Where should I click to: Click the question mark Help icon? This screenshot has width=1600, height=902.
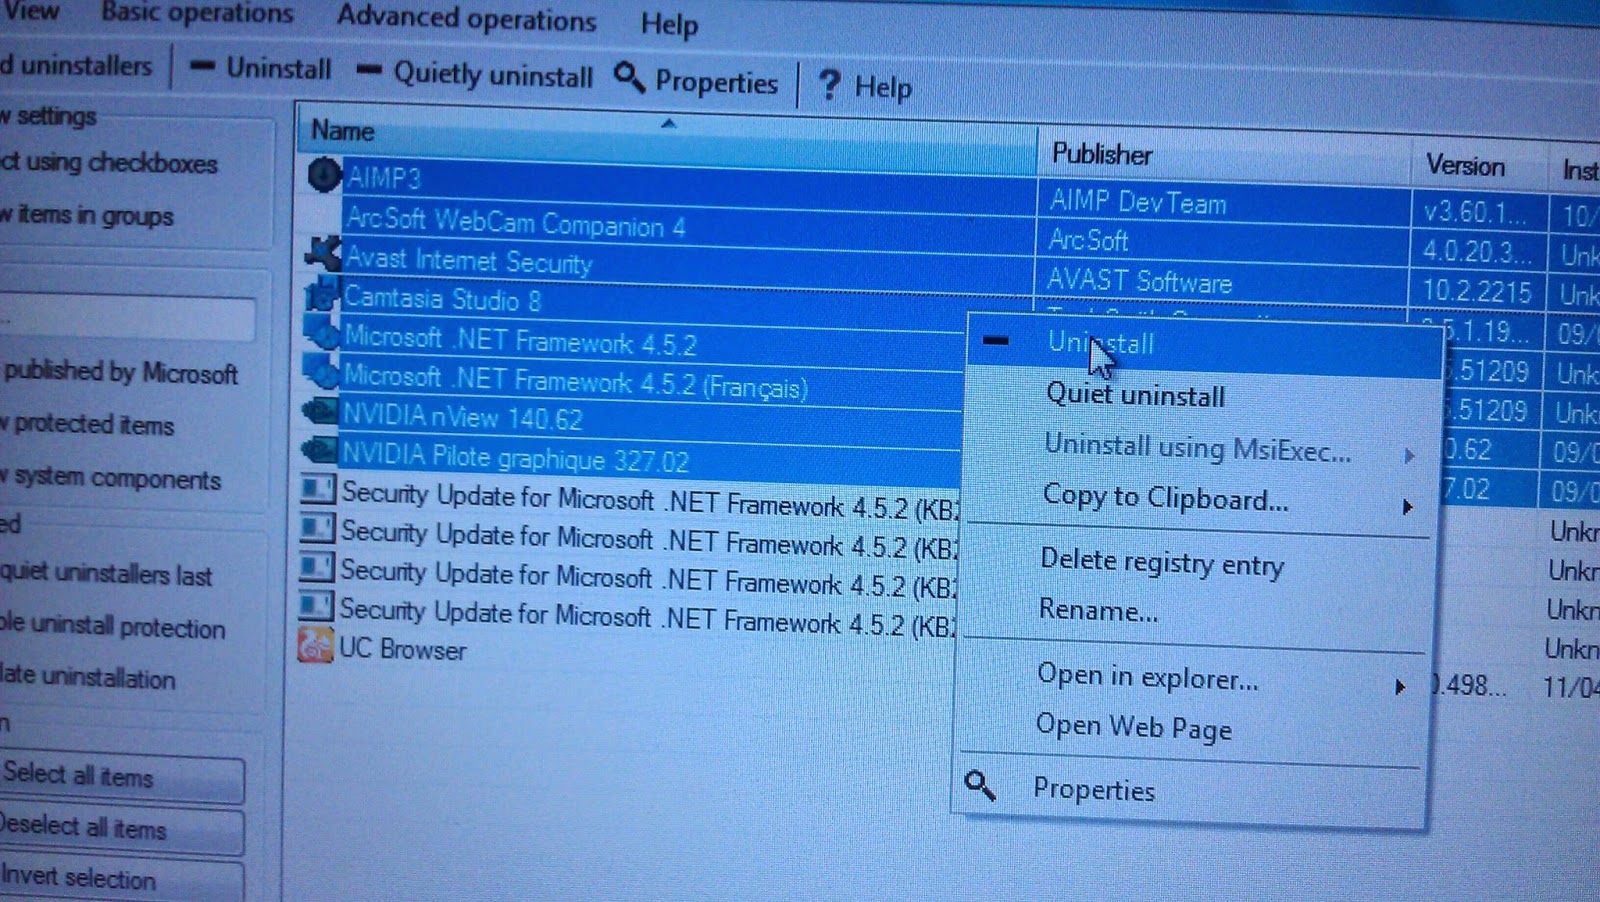pos(829,84)
